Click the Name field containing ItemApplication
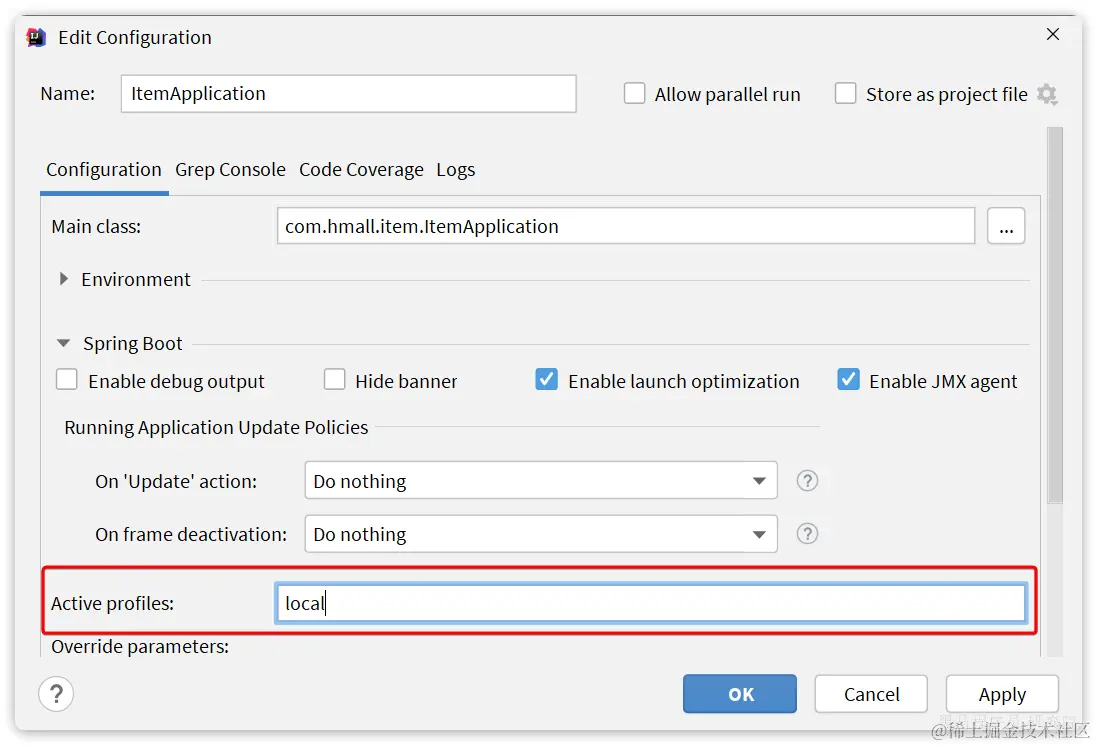 (348, 94)
